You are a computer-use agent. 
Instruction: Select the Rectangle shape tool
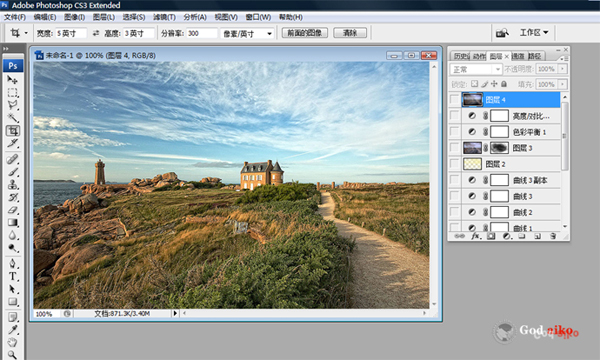pos(13,301)
